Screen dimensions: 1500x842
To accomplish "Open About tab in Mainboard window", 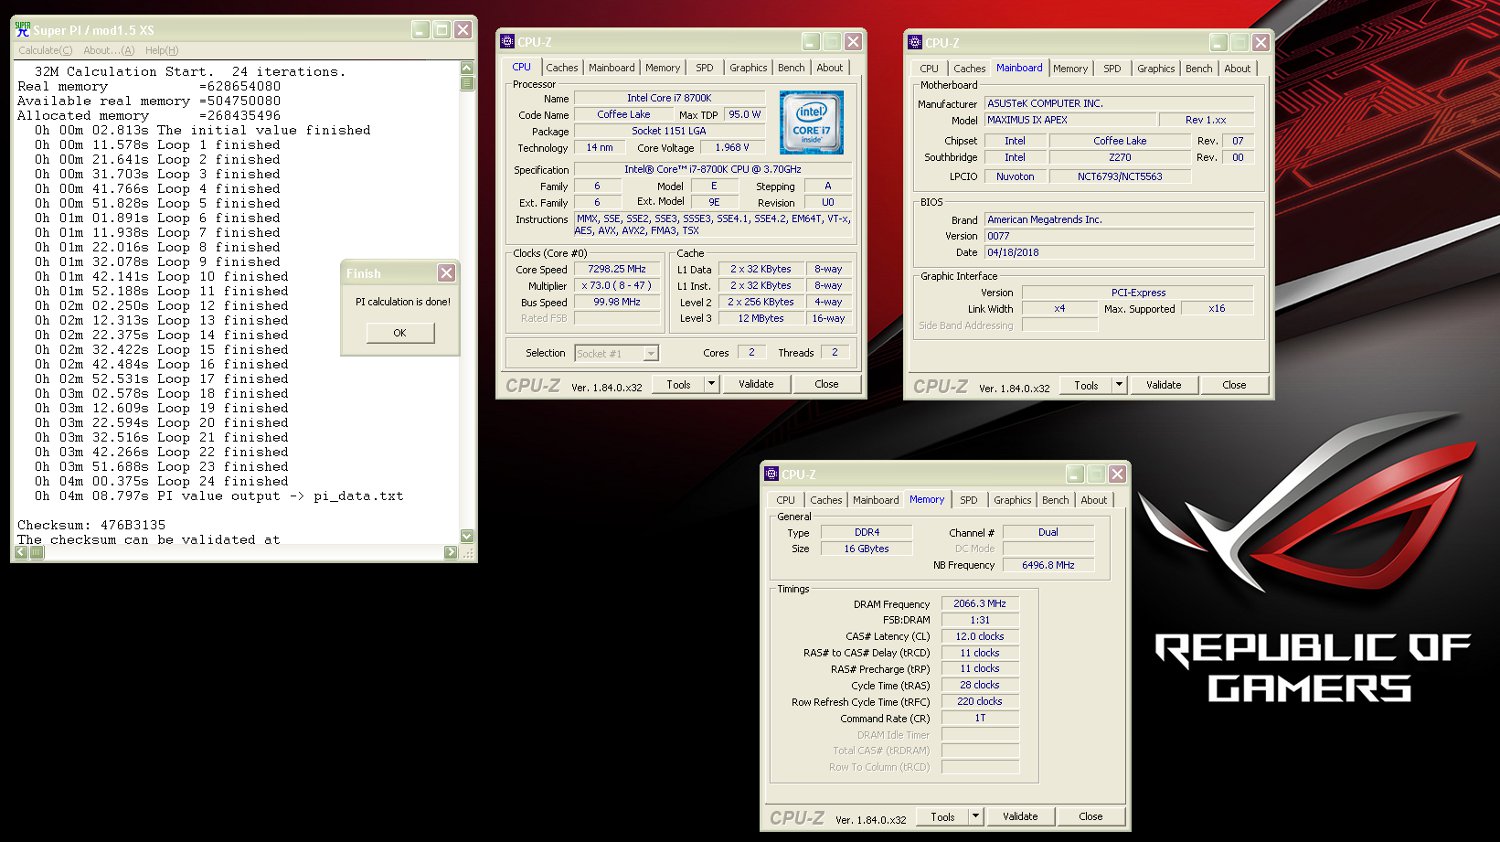I will (x=1238, y=69).
